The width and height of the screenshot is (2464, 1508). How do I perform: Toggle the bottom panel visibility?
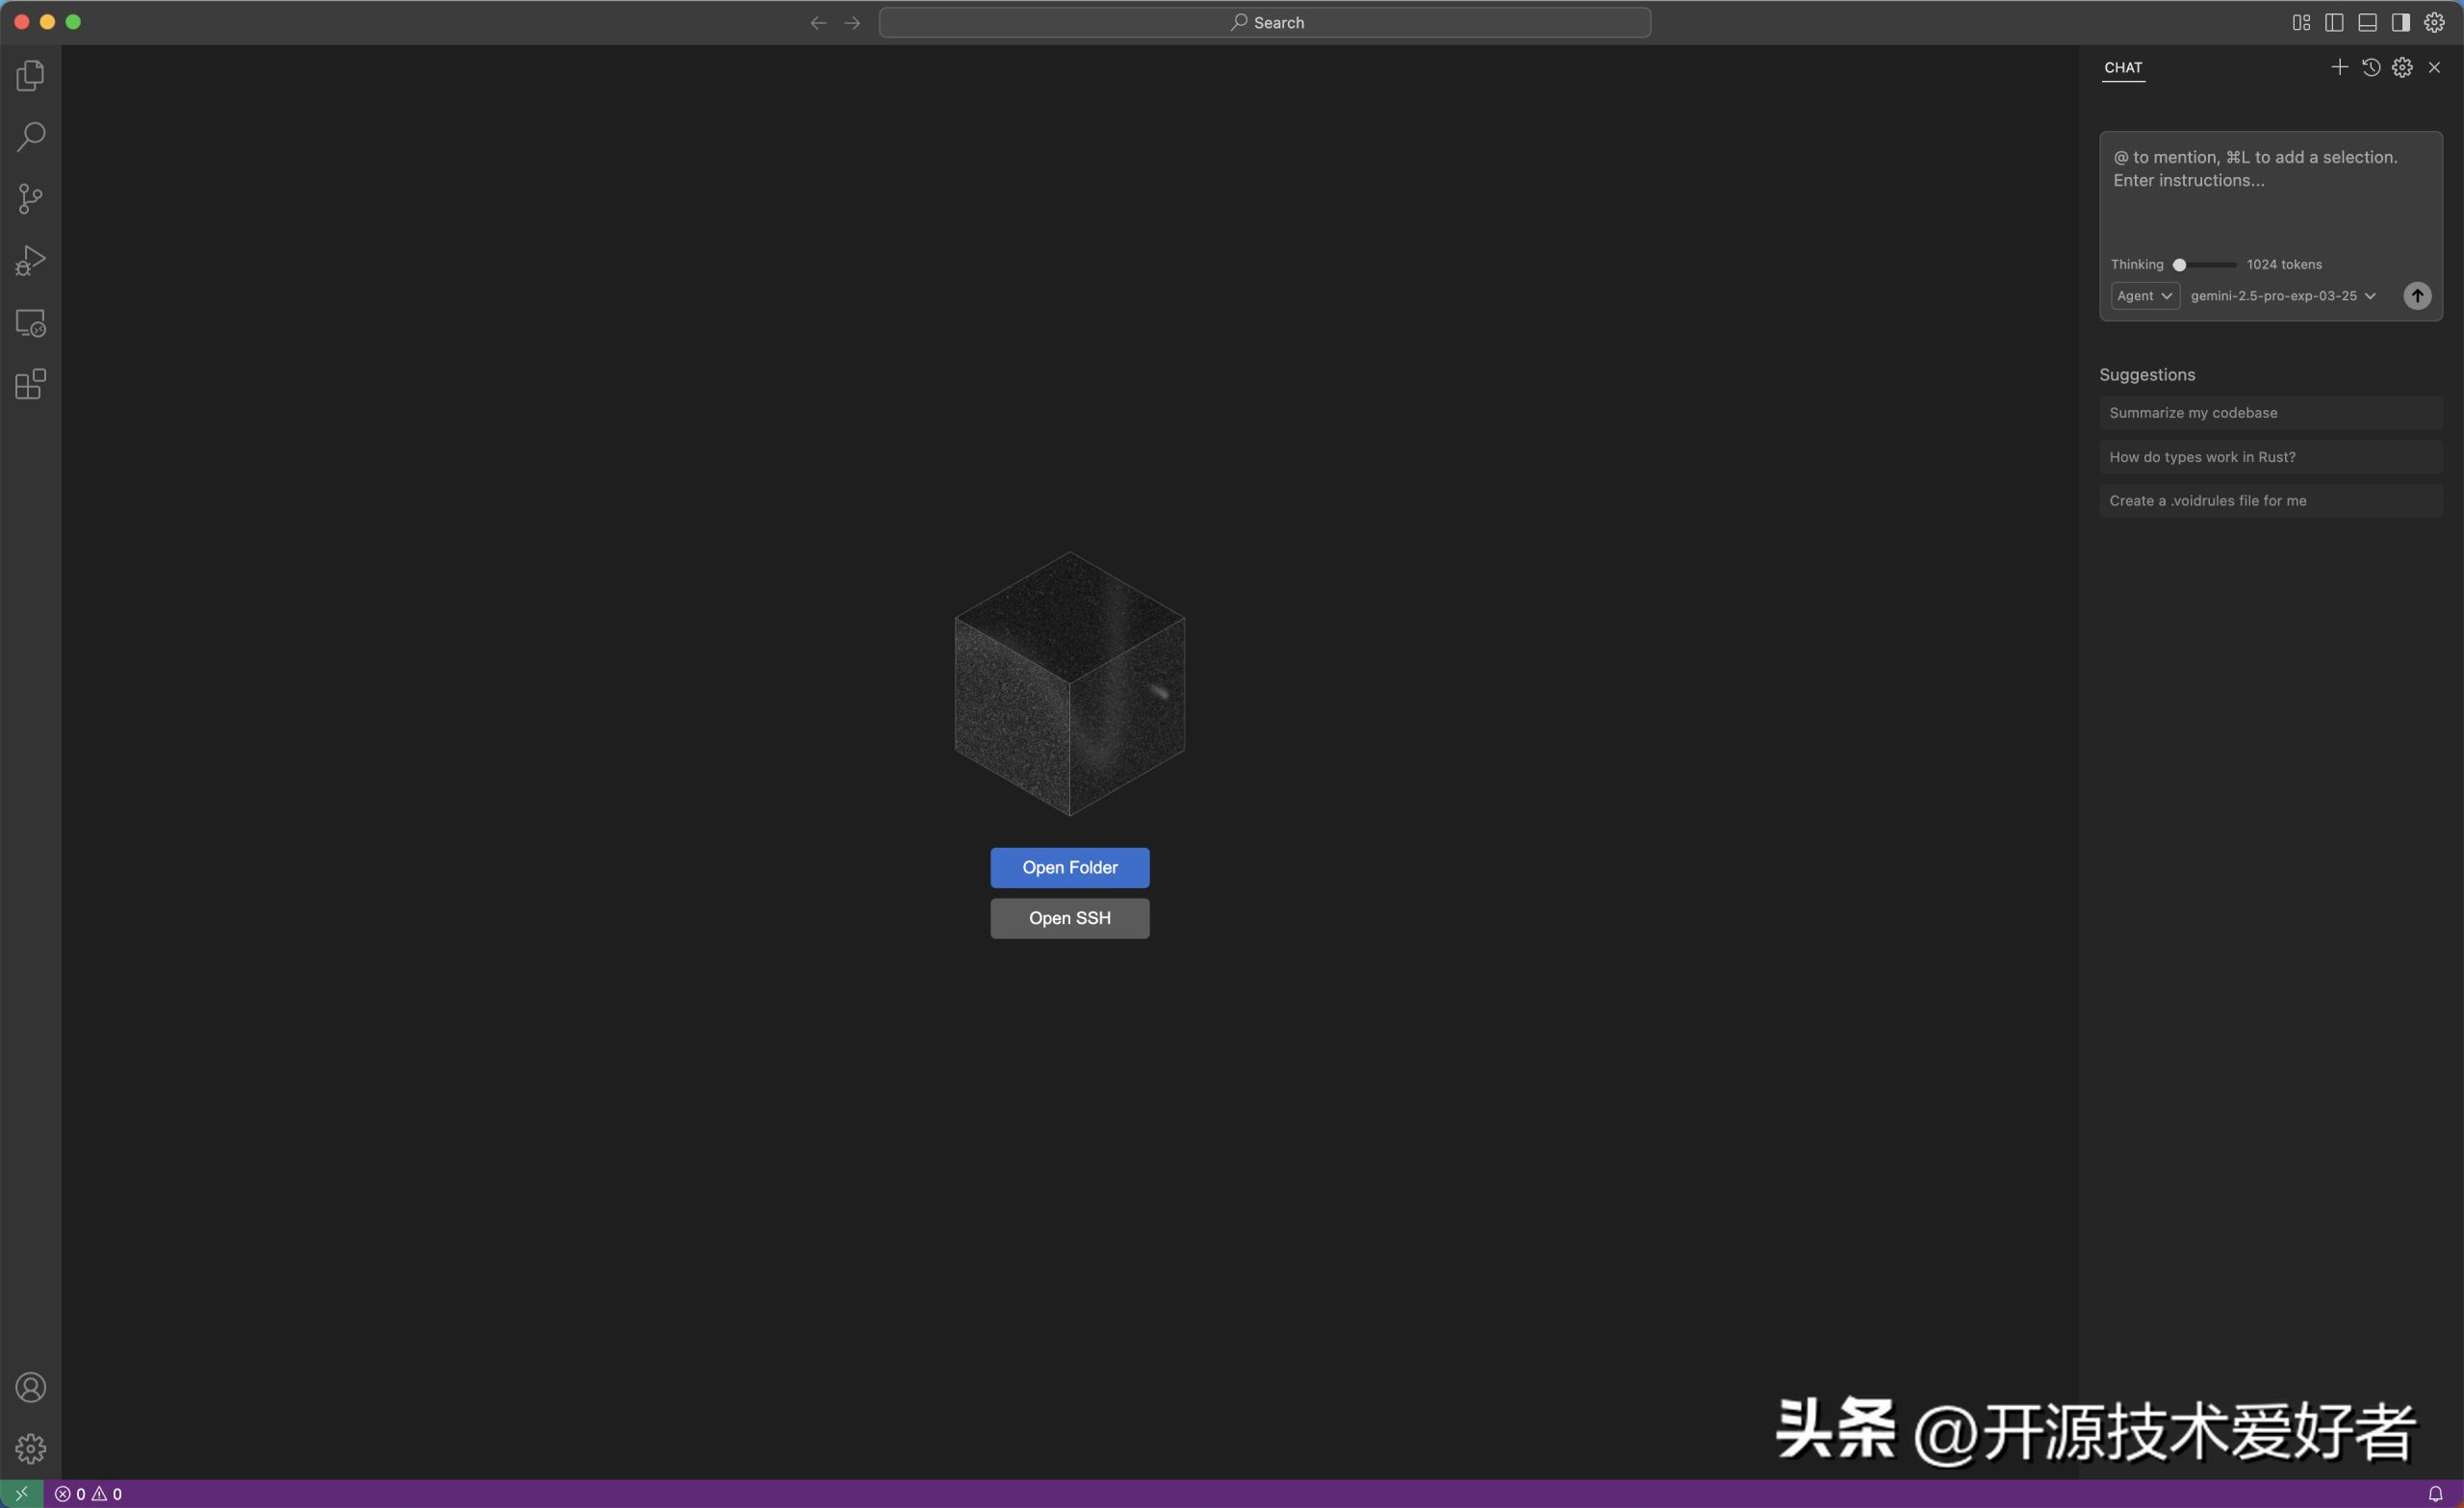pos(2367,21)
